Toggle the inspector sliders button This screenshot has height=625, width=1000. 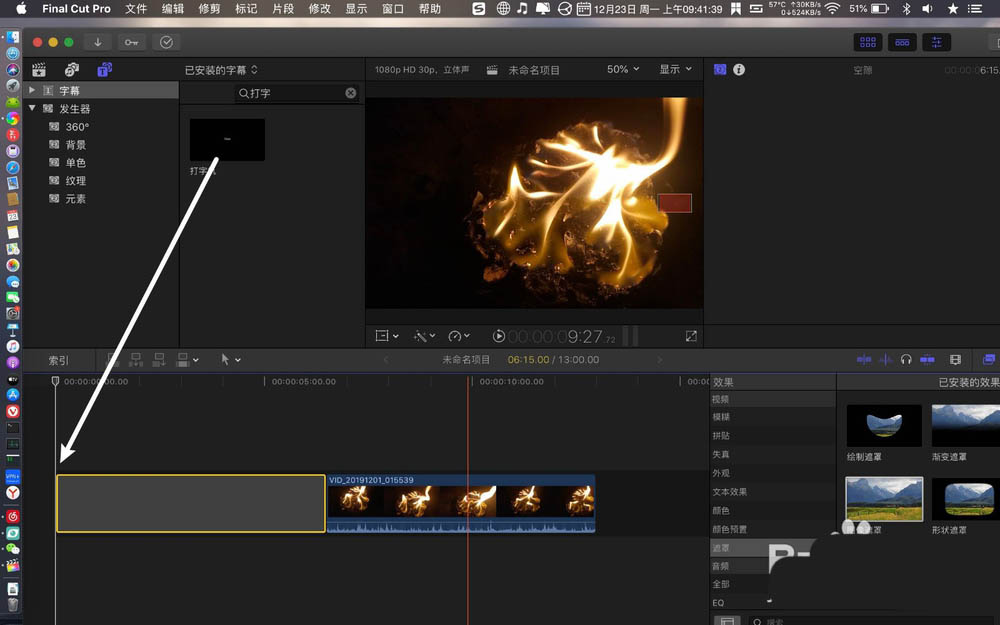[936, 42]
